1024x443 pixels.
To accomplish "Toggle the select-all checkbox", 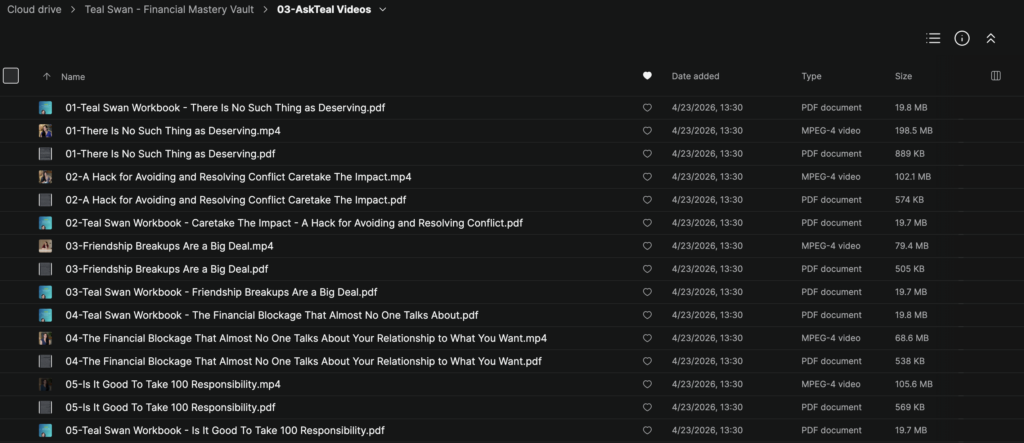I will (11, 76).
